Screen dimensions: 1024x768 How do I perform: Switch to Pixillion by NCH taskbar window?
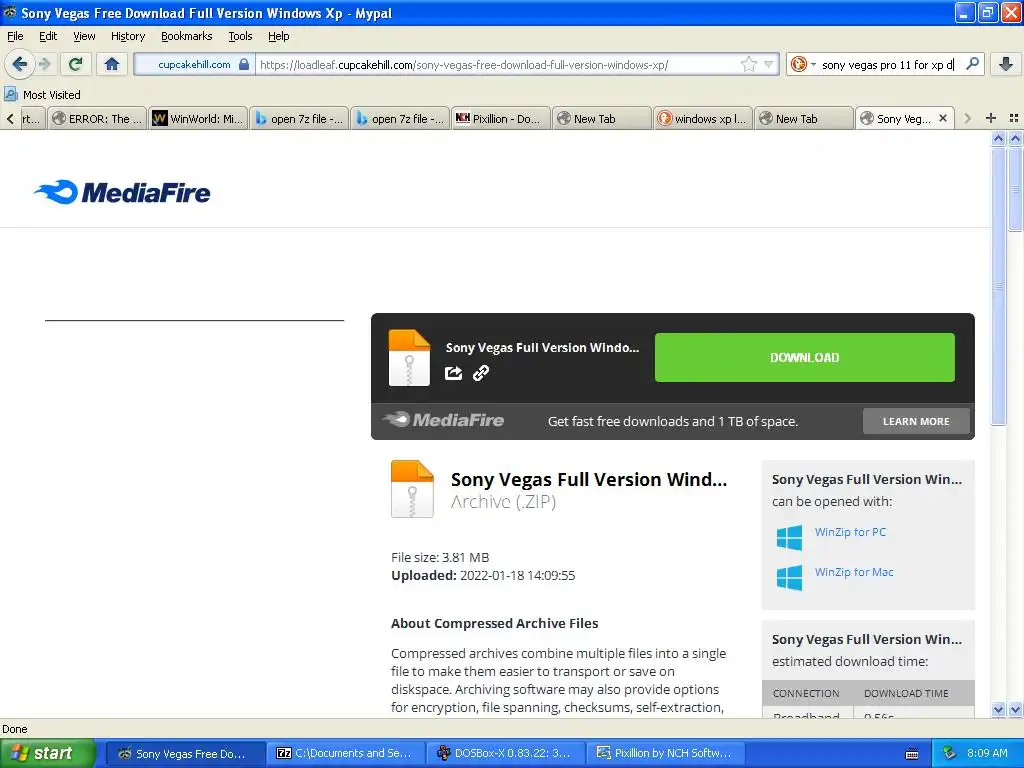[665, 753]
